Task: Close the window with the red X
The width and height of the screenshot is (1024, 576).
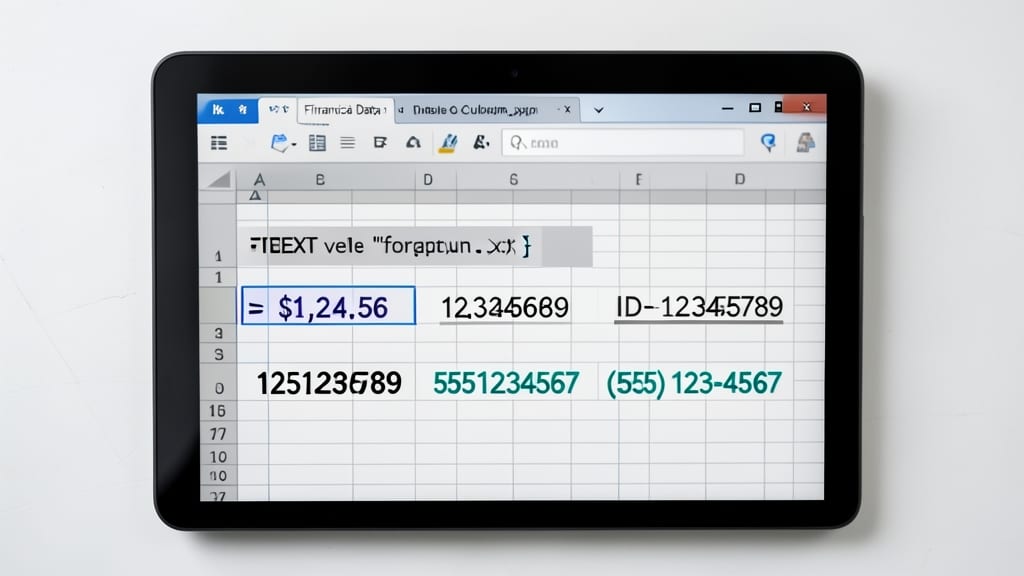Action: pyautogui.click(x=806, y=107)
